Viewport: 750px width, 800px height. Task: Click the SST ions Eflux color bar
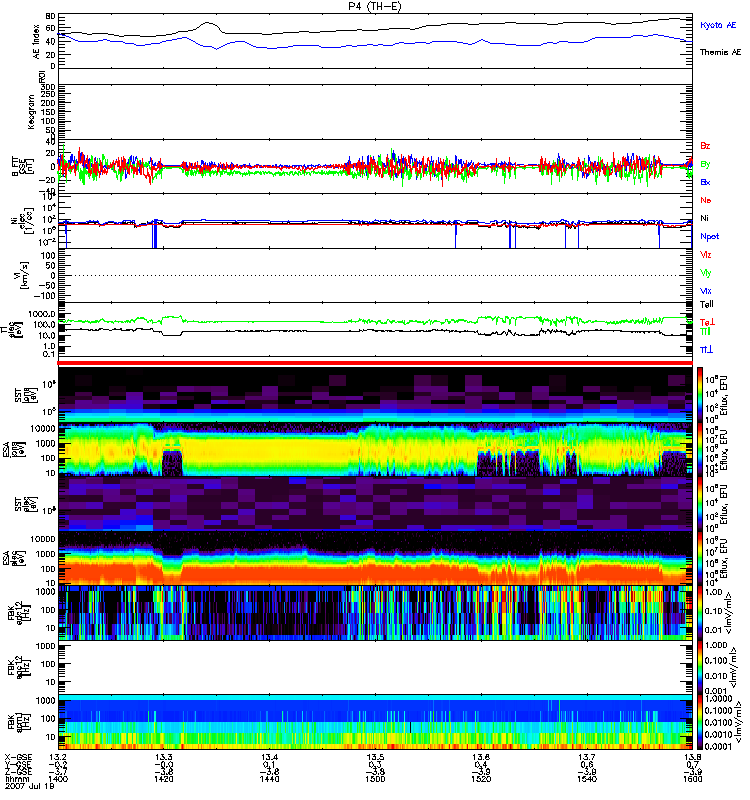700,395
